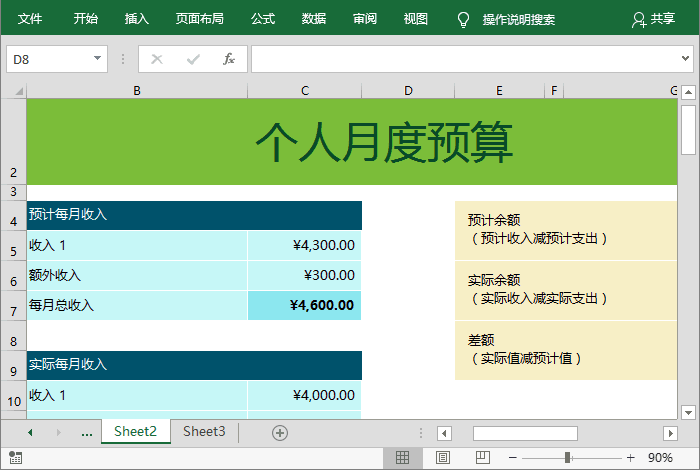Screen dimensions: 700x470
Task: Select row 2 header
Action: 13,141
